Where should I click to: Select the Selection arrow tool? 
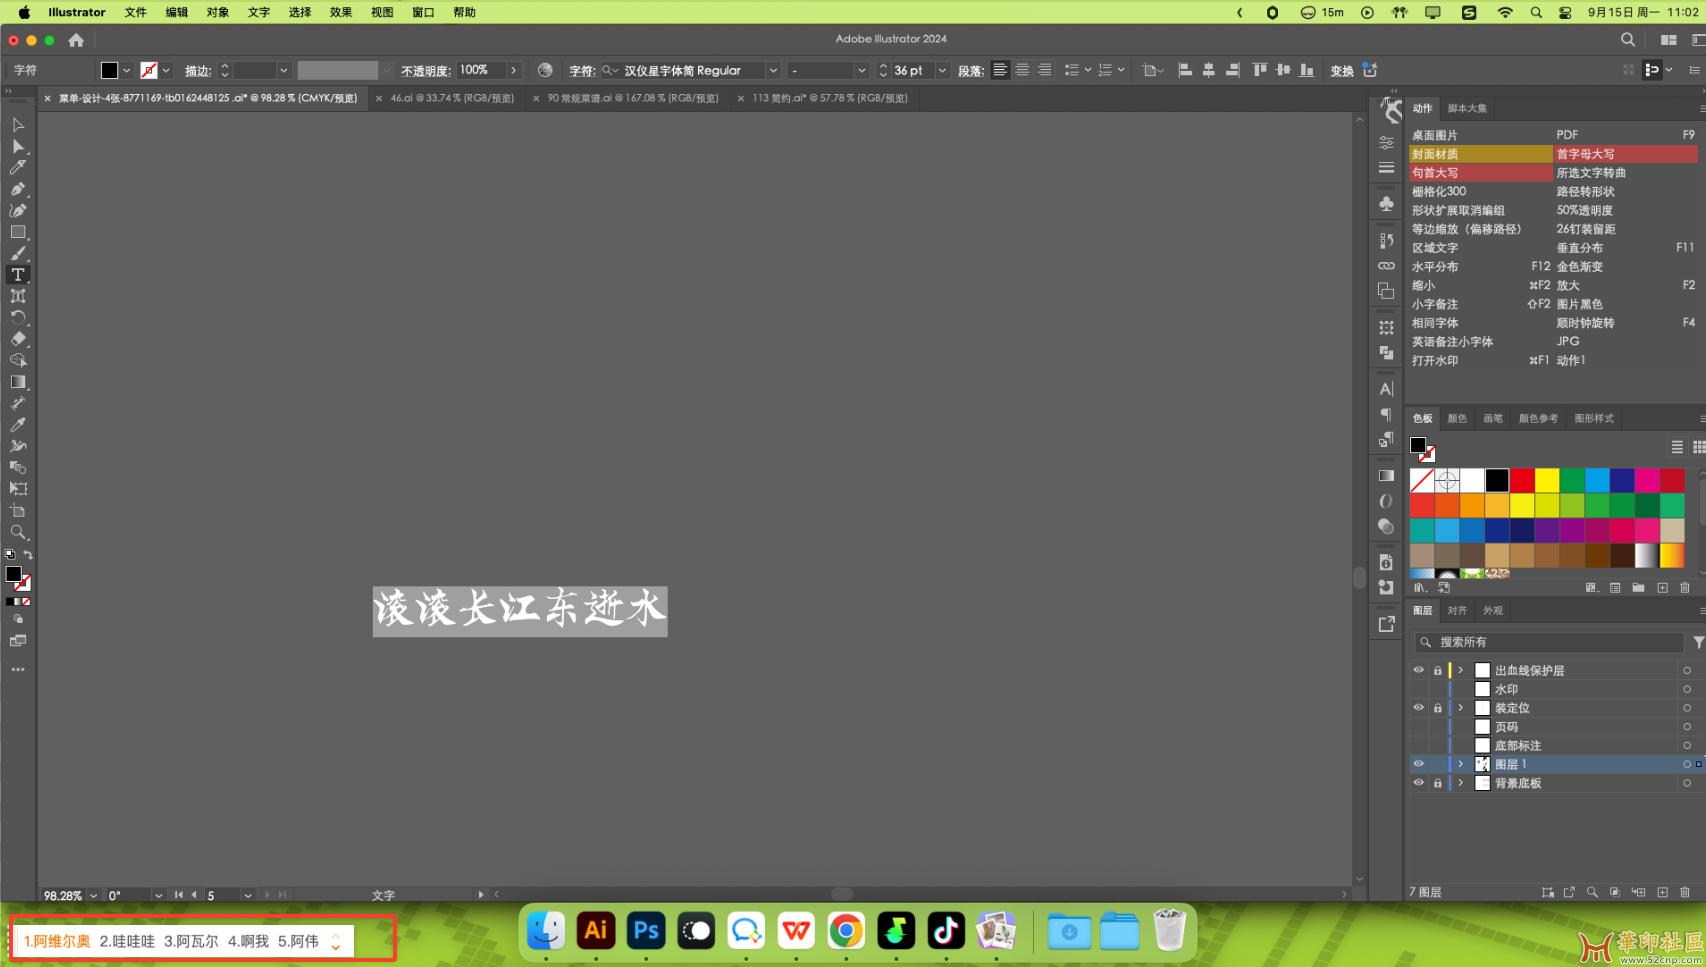[x=18, y=125]
